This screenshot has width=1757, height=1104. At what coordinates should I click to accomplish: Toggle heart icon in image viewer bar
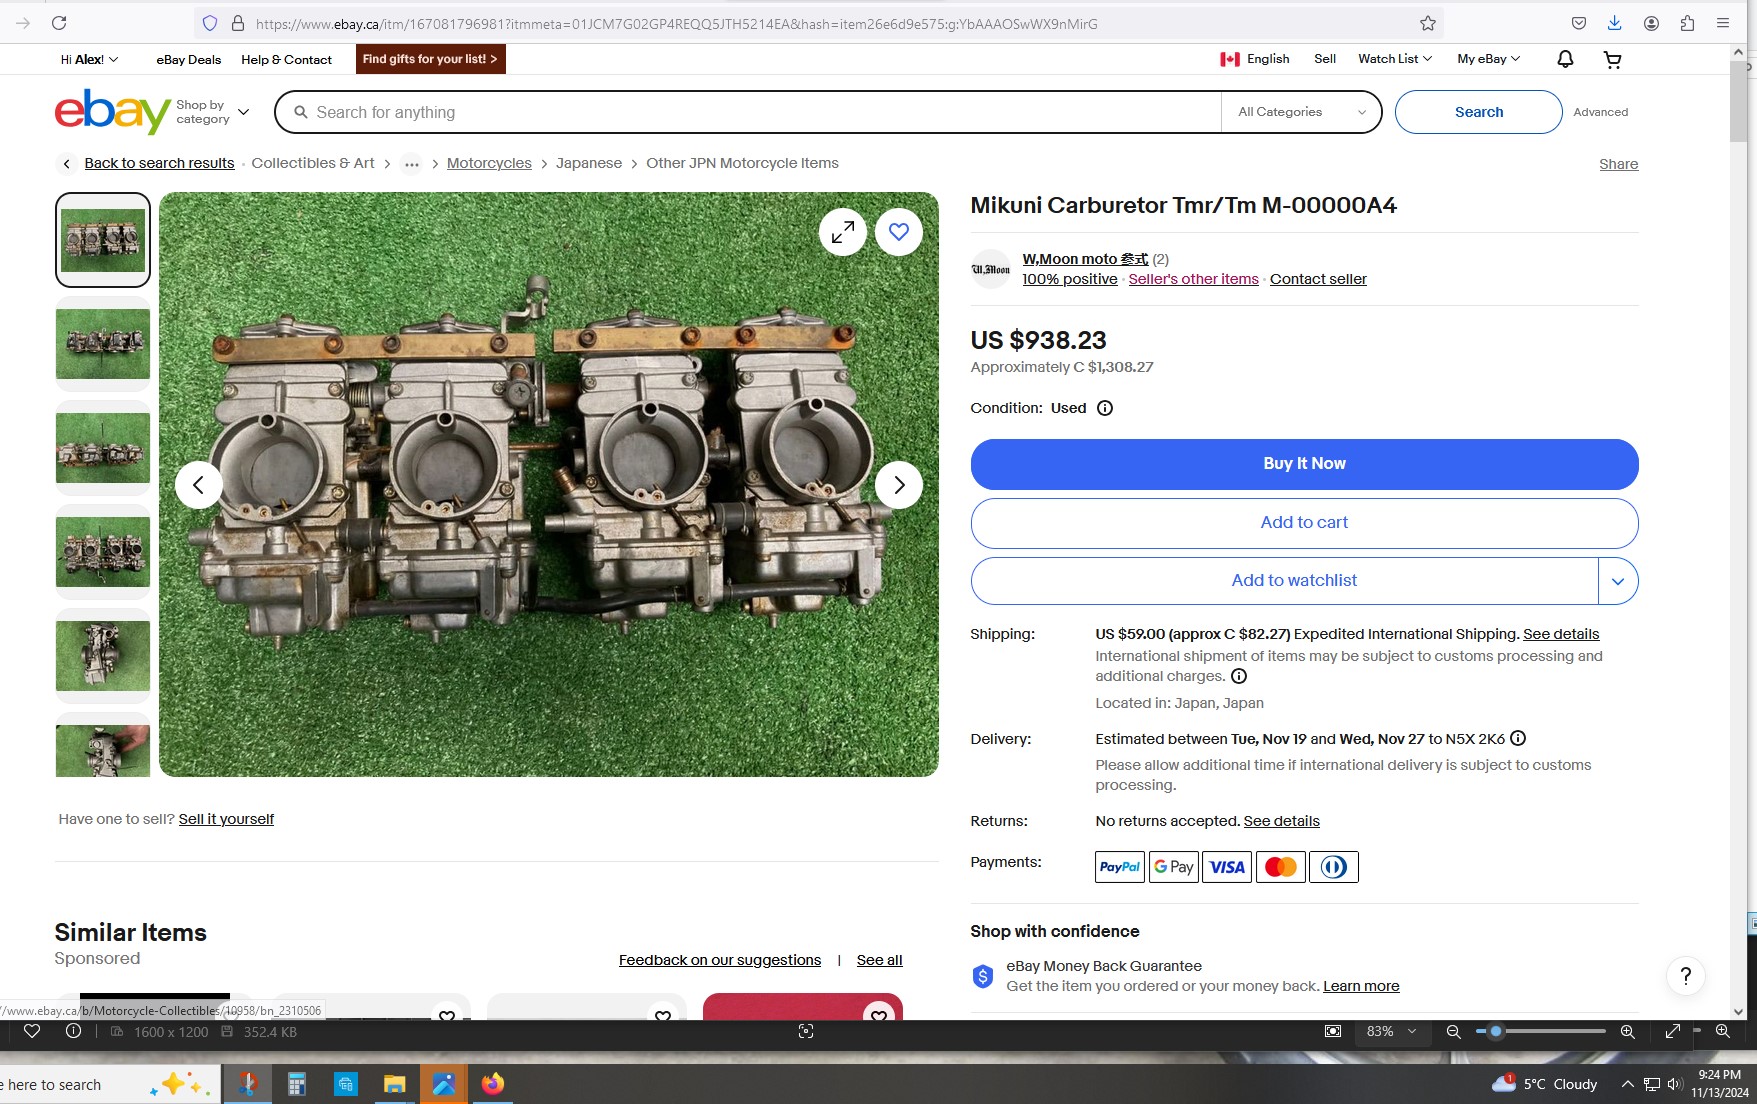point(32,1031)
